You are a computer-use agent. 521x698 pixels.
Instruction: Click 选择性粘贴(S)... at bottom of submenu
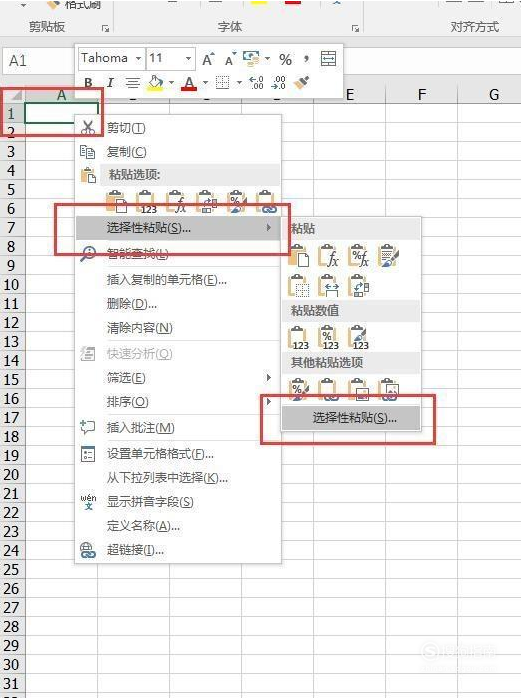tap(351, 418)
